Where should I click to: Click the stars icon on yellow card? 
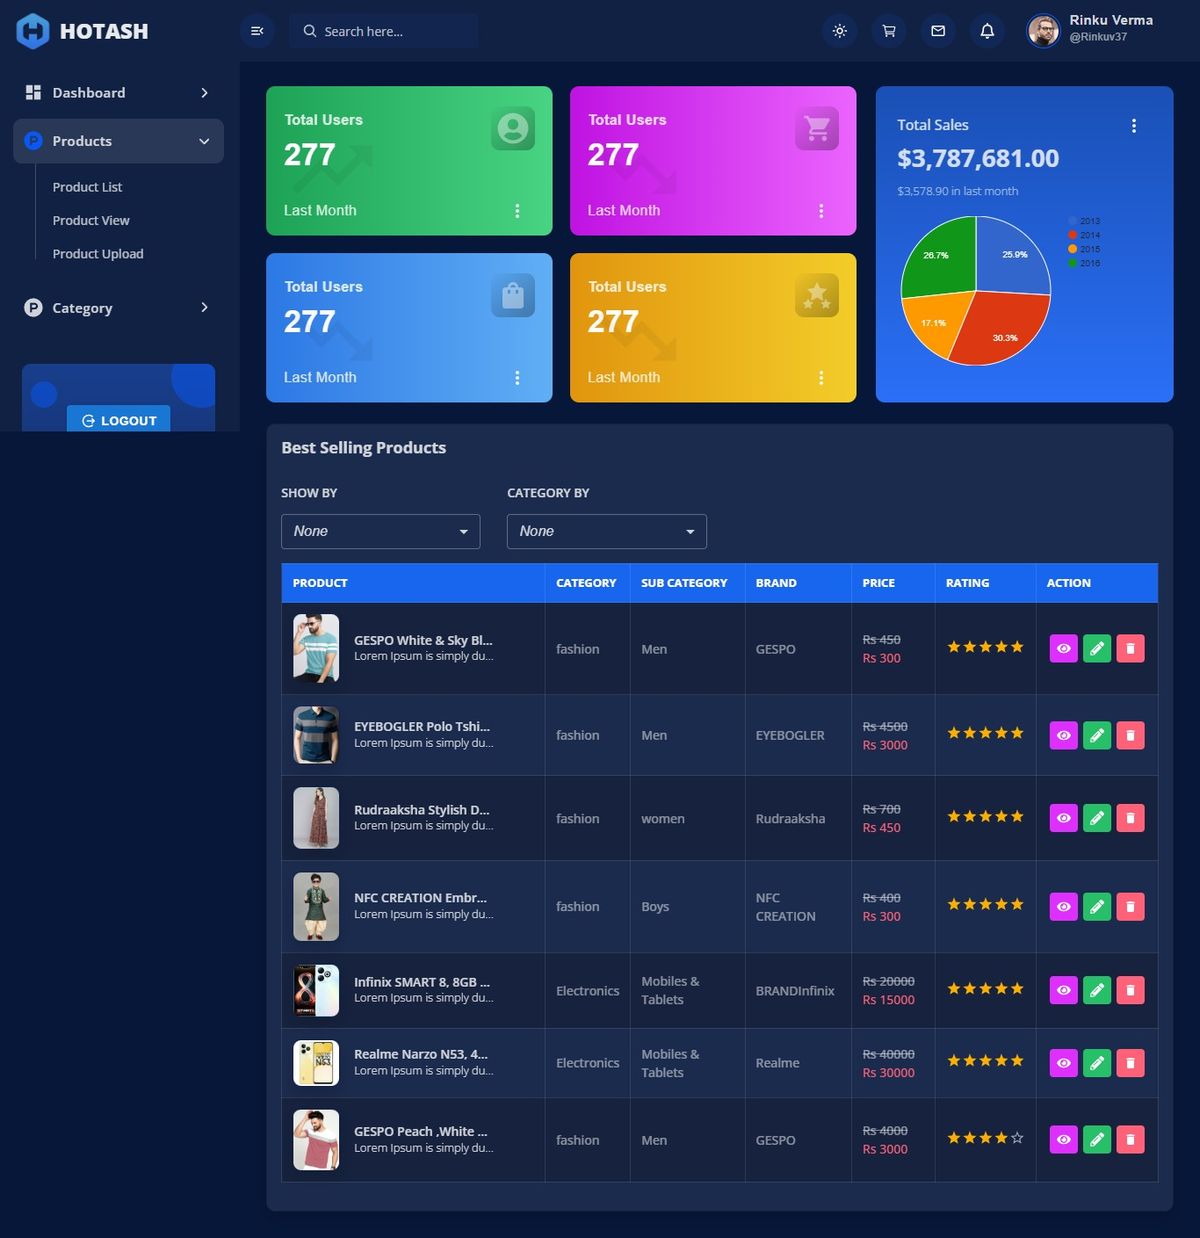coord(817,296)
